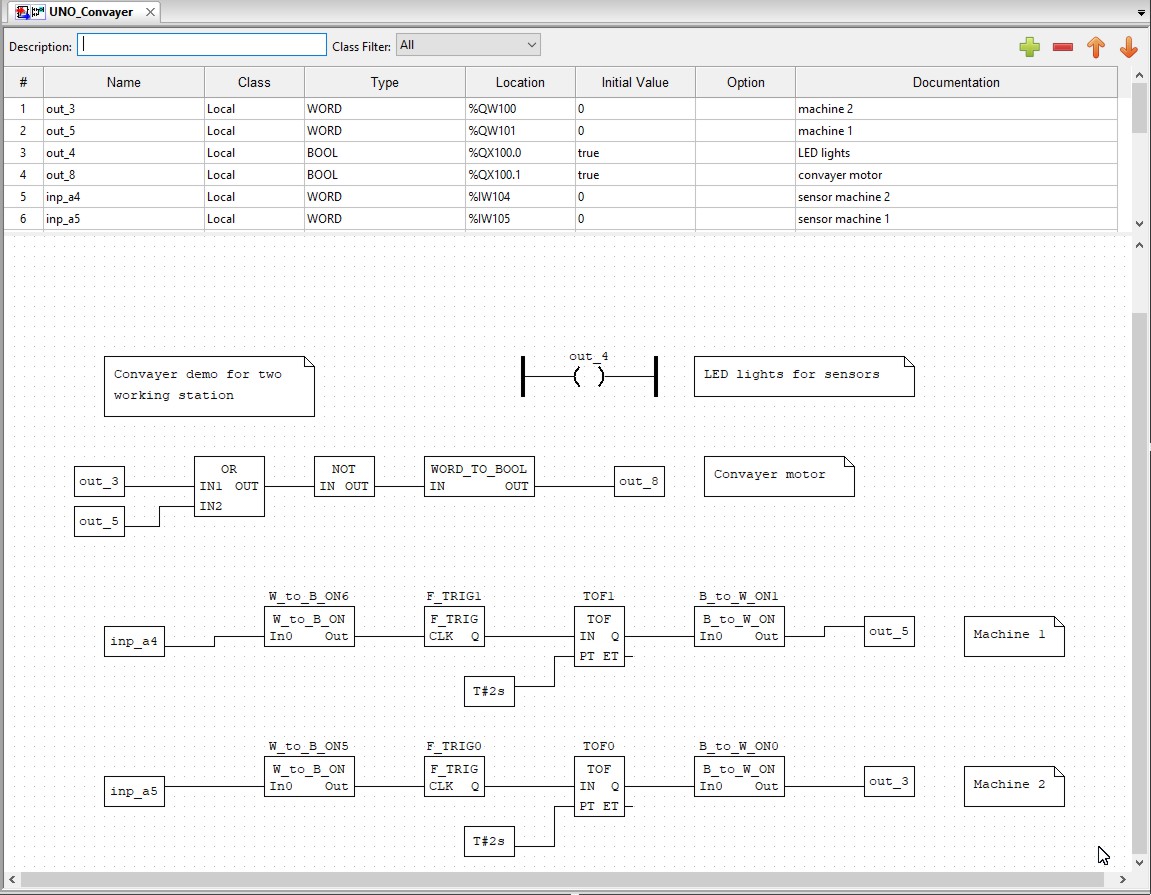
Task: Click the Initial Value column header
Action: click(635, 82)
